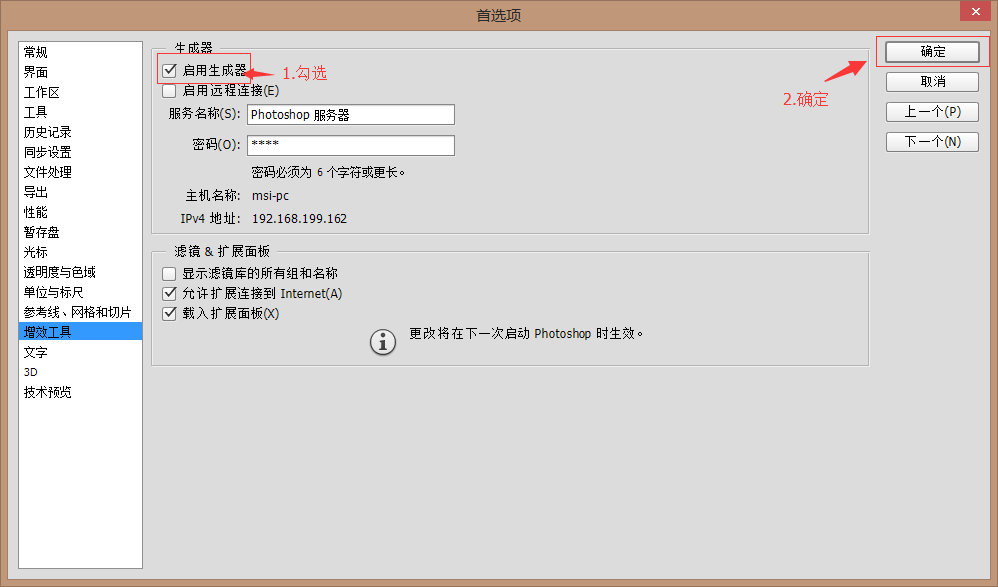Click the 首选项 title bar text
The height and width of the screenshot is (587, 998).
[499, 15]
